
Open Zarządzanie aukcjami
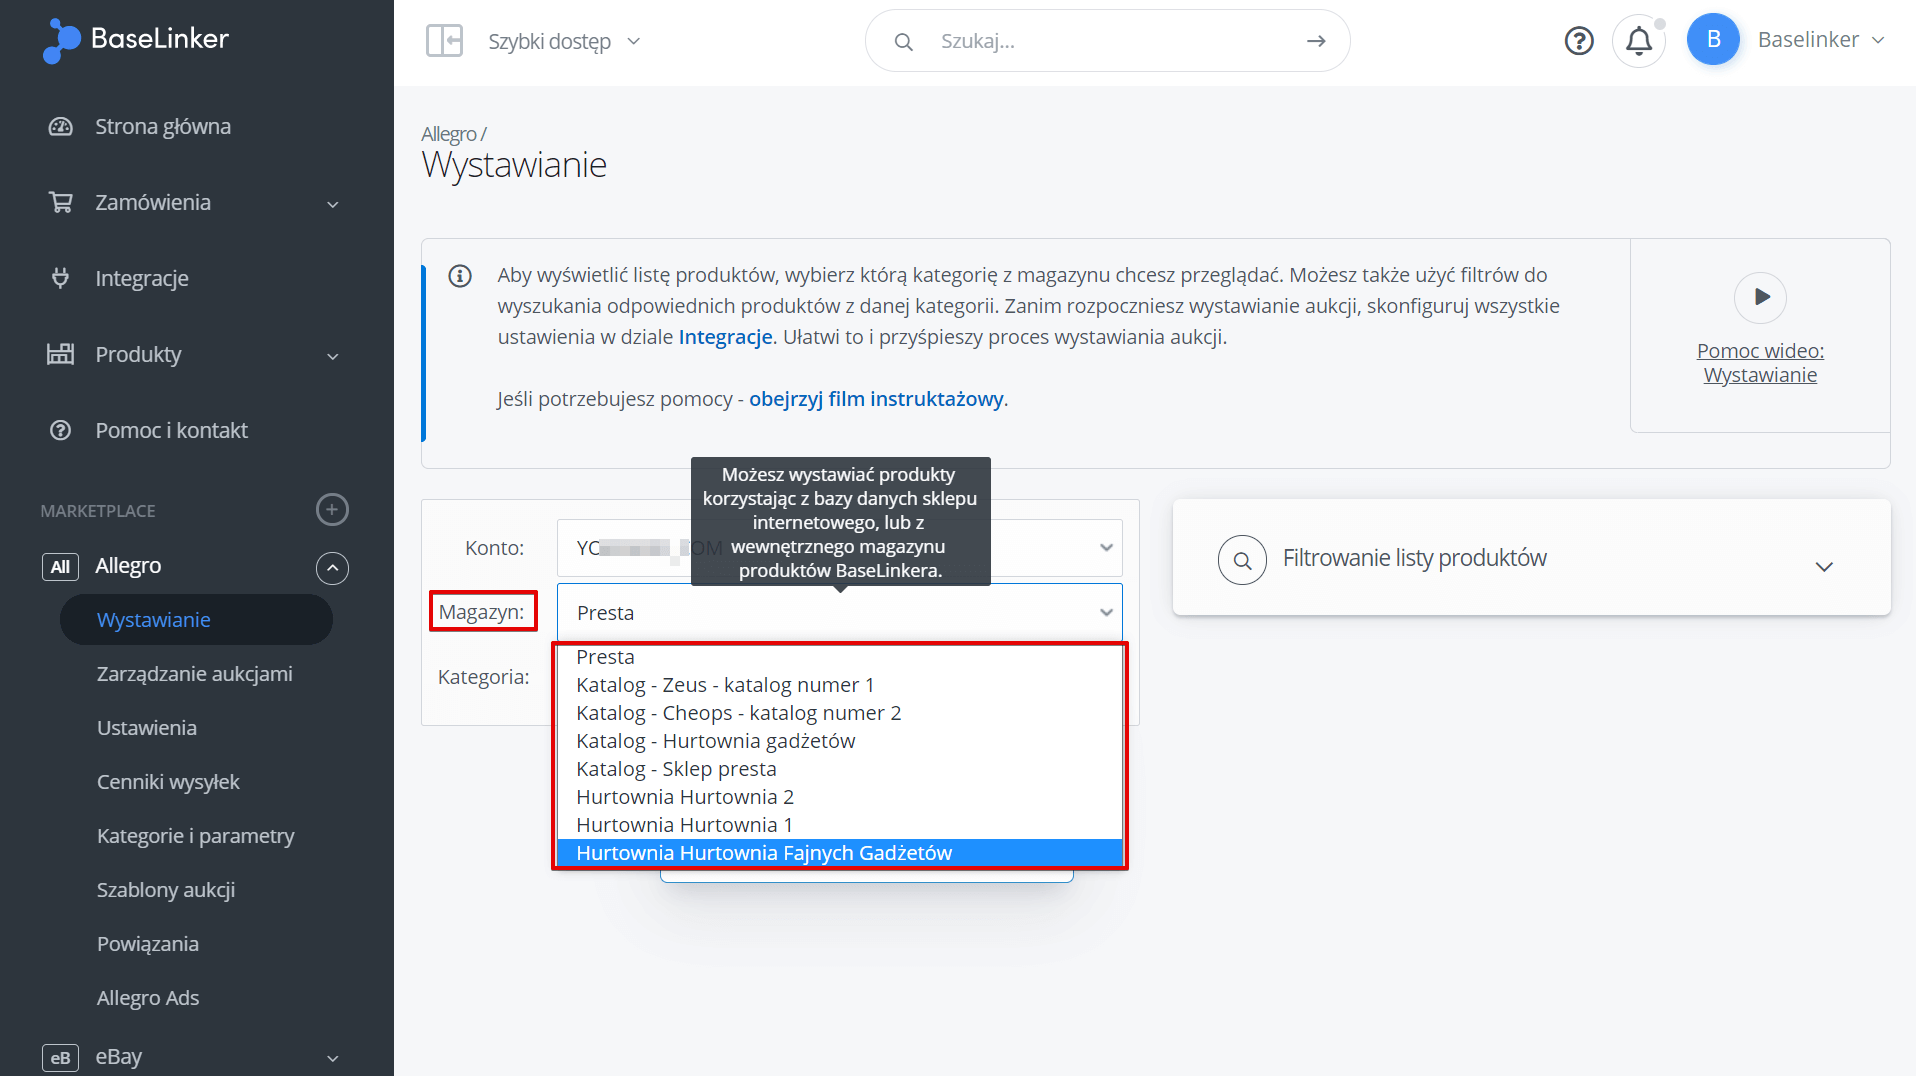point(195,674)
